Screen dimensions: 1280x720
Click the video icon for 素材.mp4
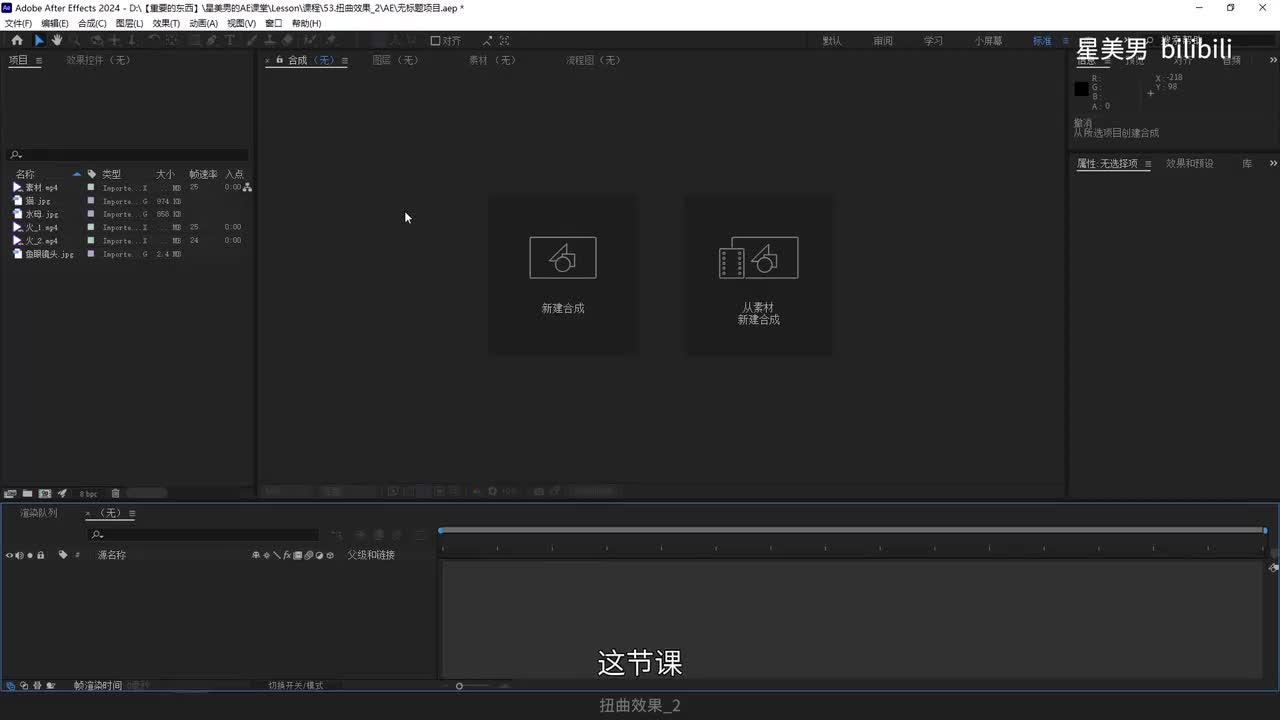point(17,187)
